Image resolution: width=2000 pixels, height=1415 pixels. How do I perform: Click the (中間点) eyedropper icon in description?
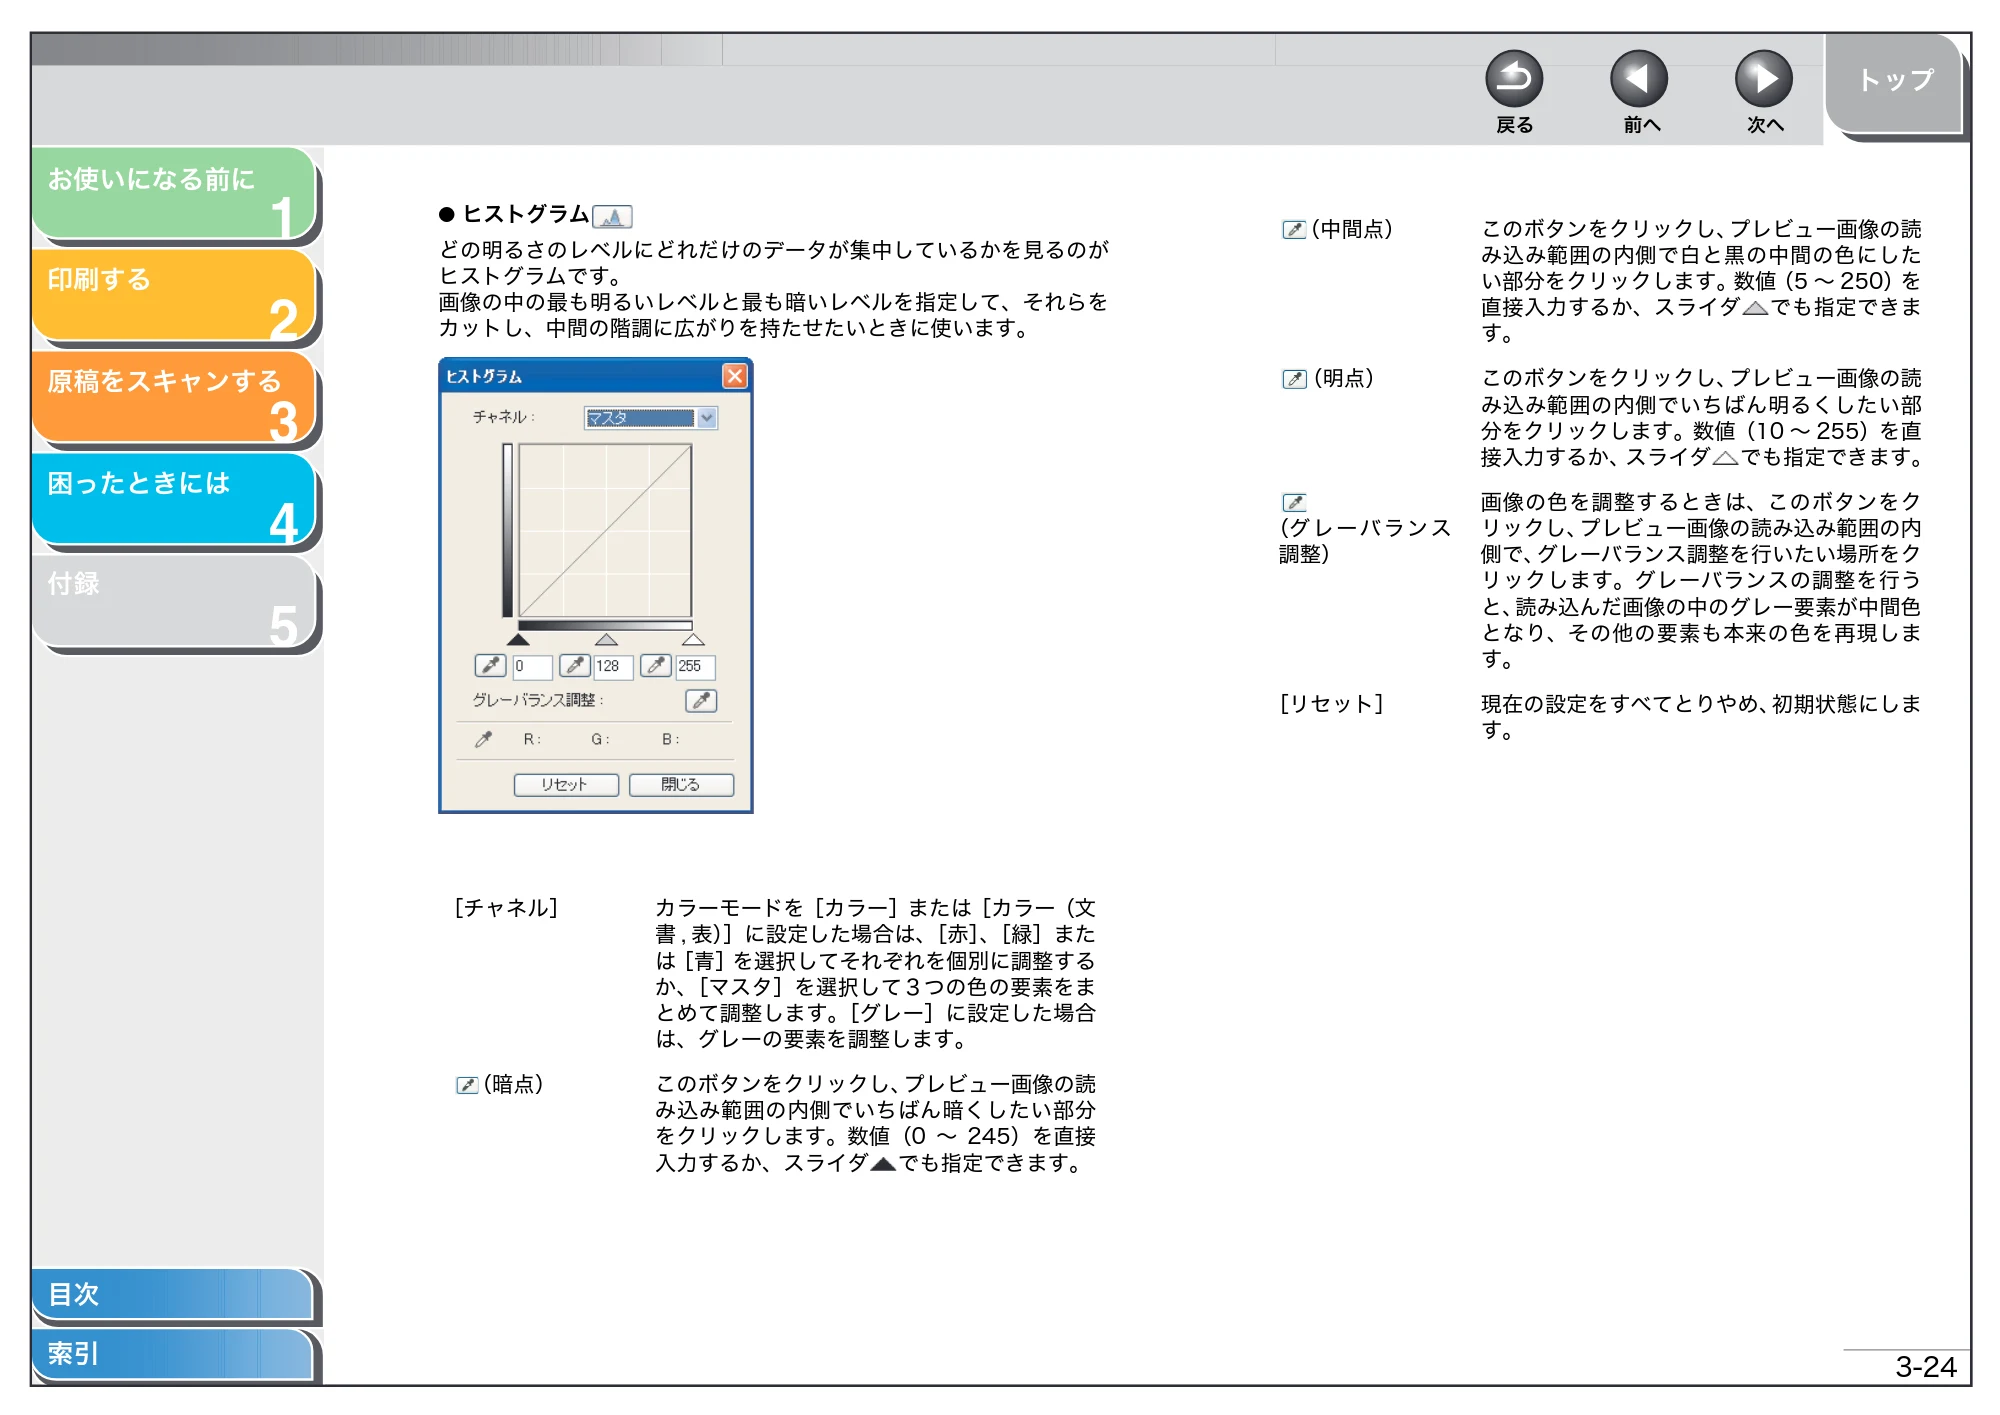tap(1294, 230)
